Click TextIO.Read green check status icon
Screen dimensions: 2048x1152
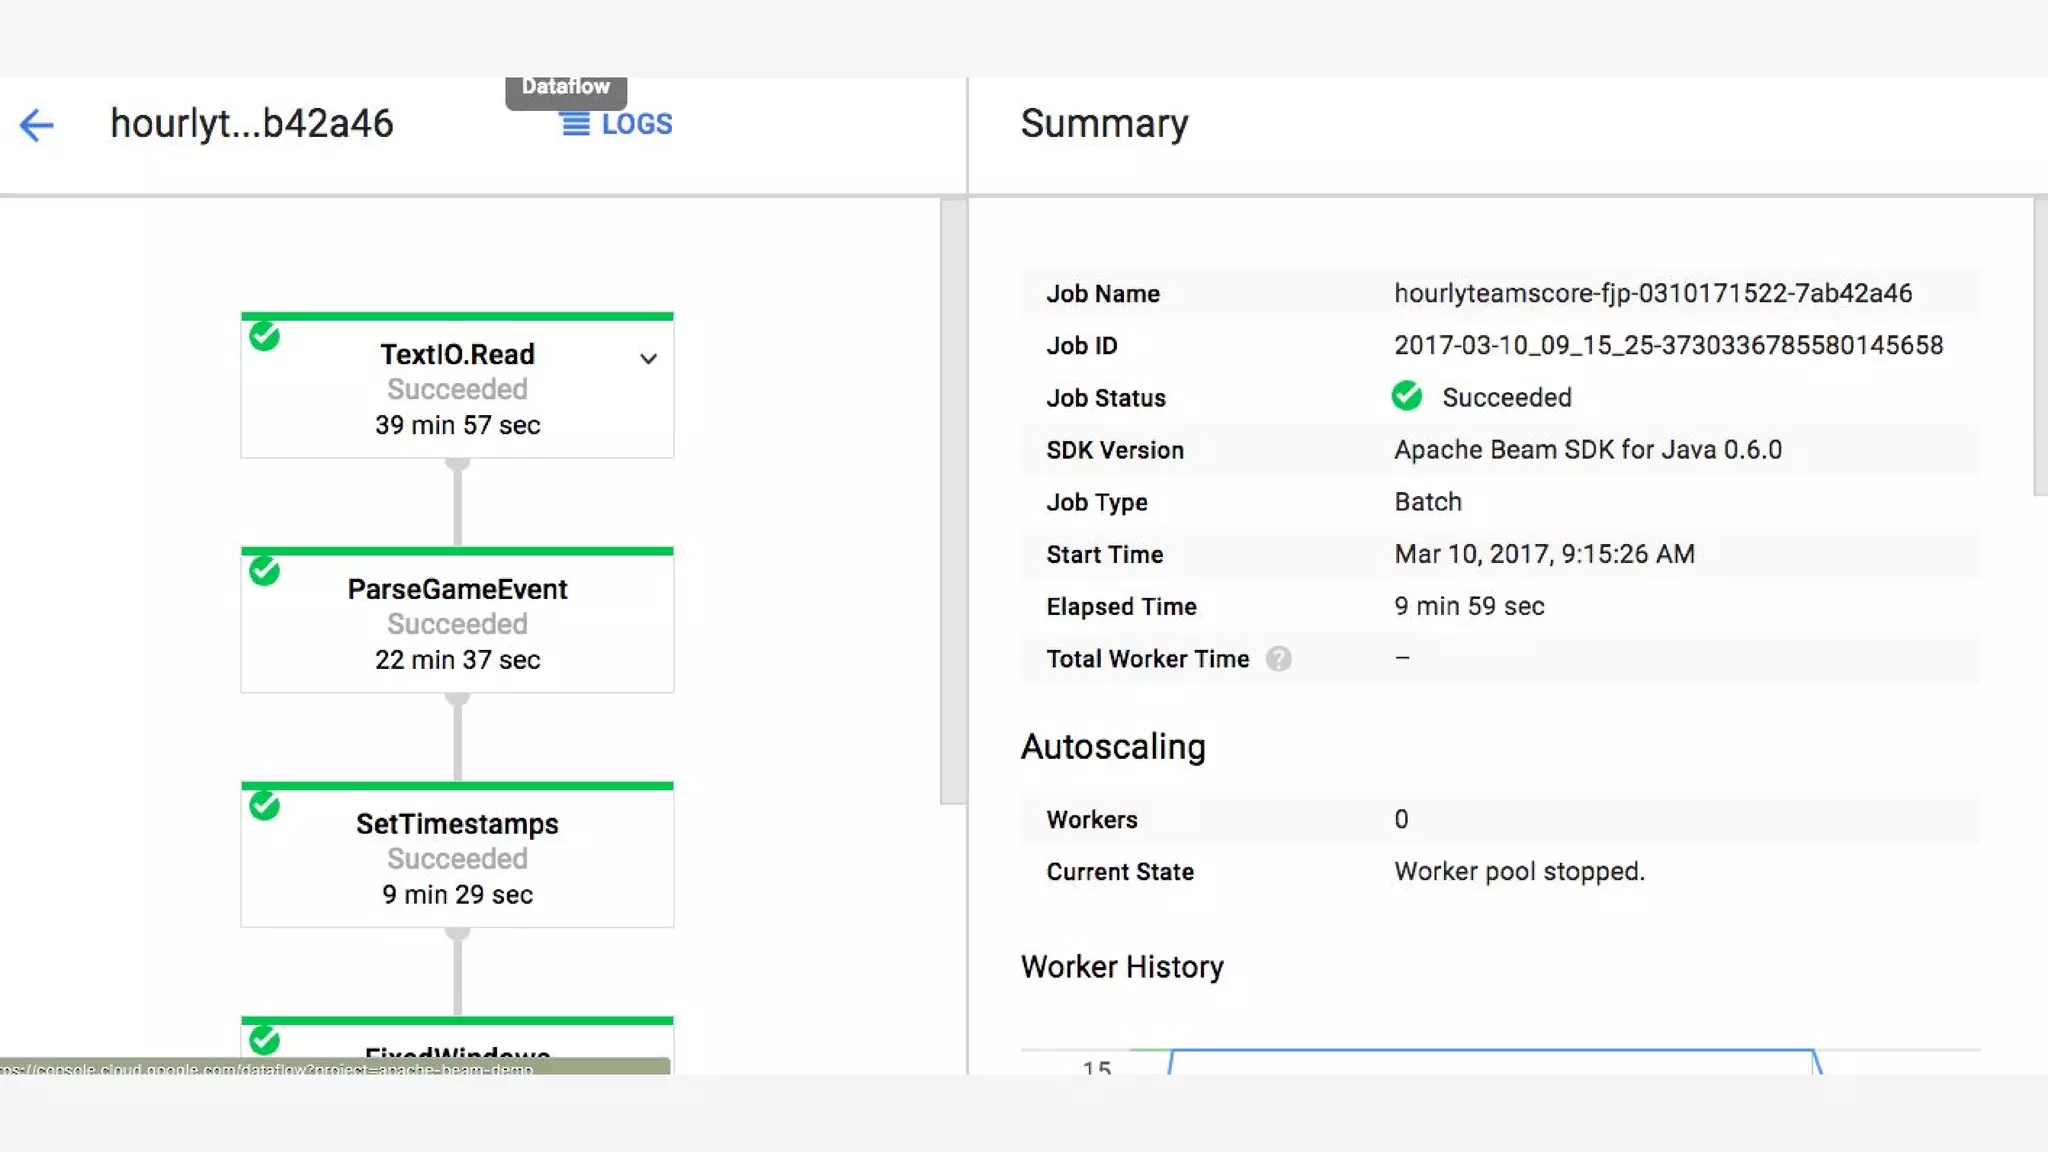coord(265,336)
